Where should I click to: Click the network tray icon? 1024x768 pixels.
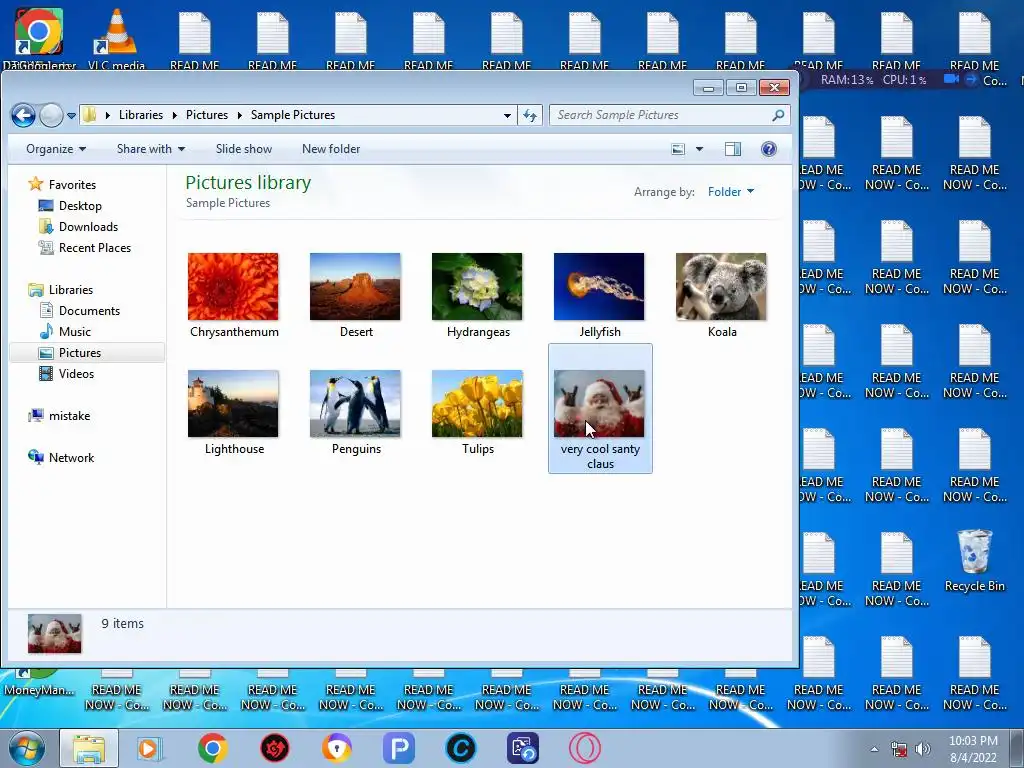(899, 749)
